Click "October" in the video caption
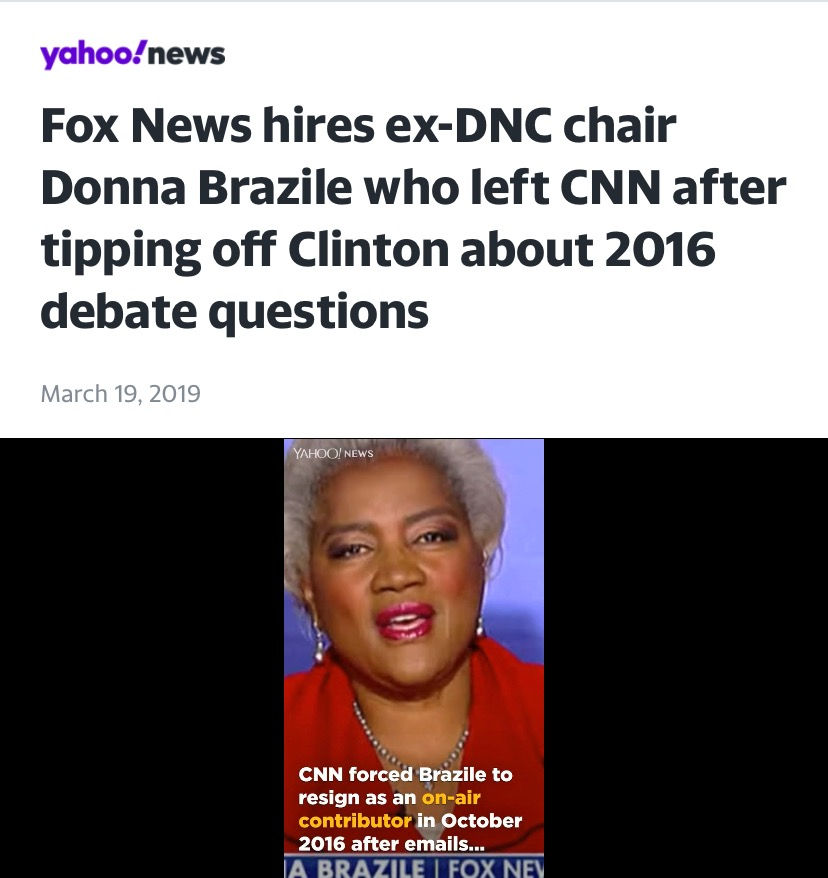Viewport: 828px width, 878px height. pos(481,821)
